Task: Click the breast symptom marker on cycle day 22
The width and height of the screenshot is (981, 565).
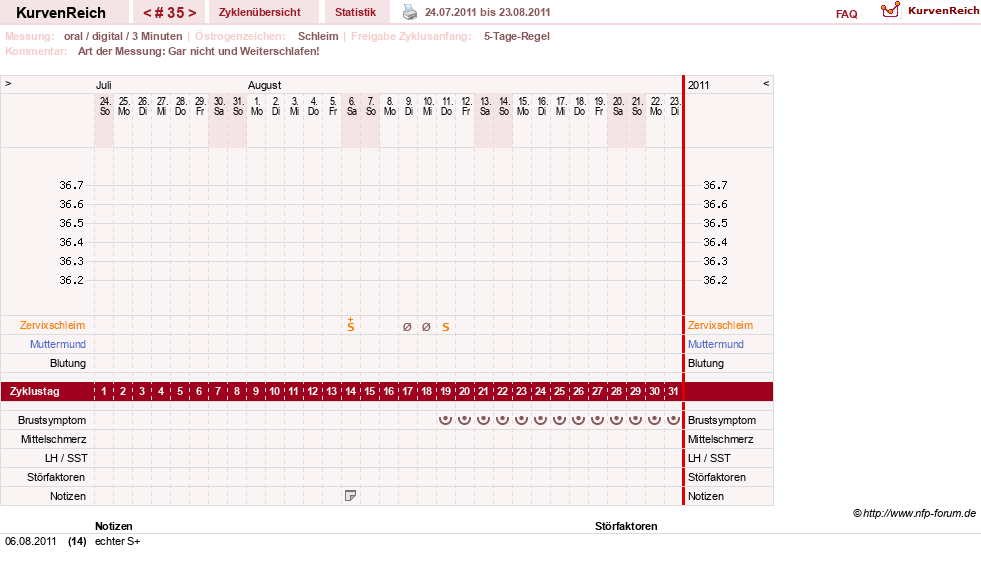Action: (x=502, y=419)
